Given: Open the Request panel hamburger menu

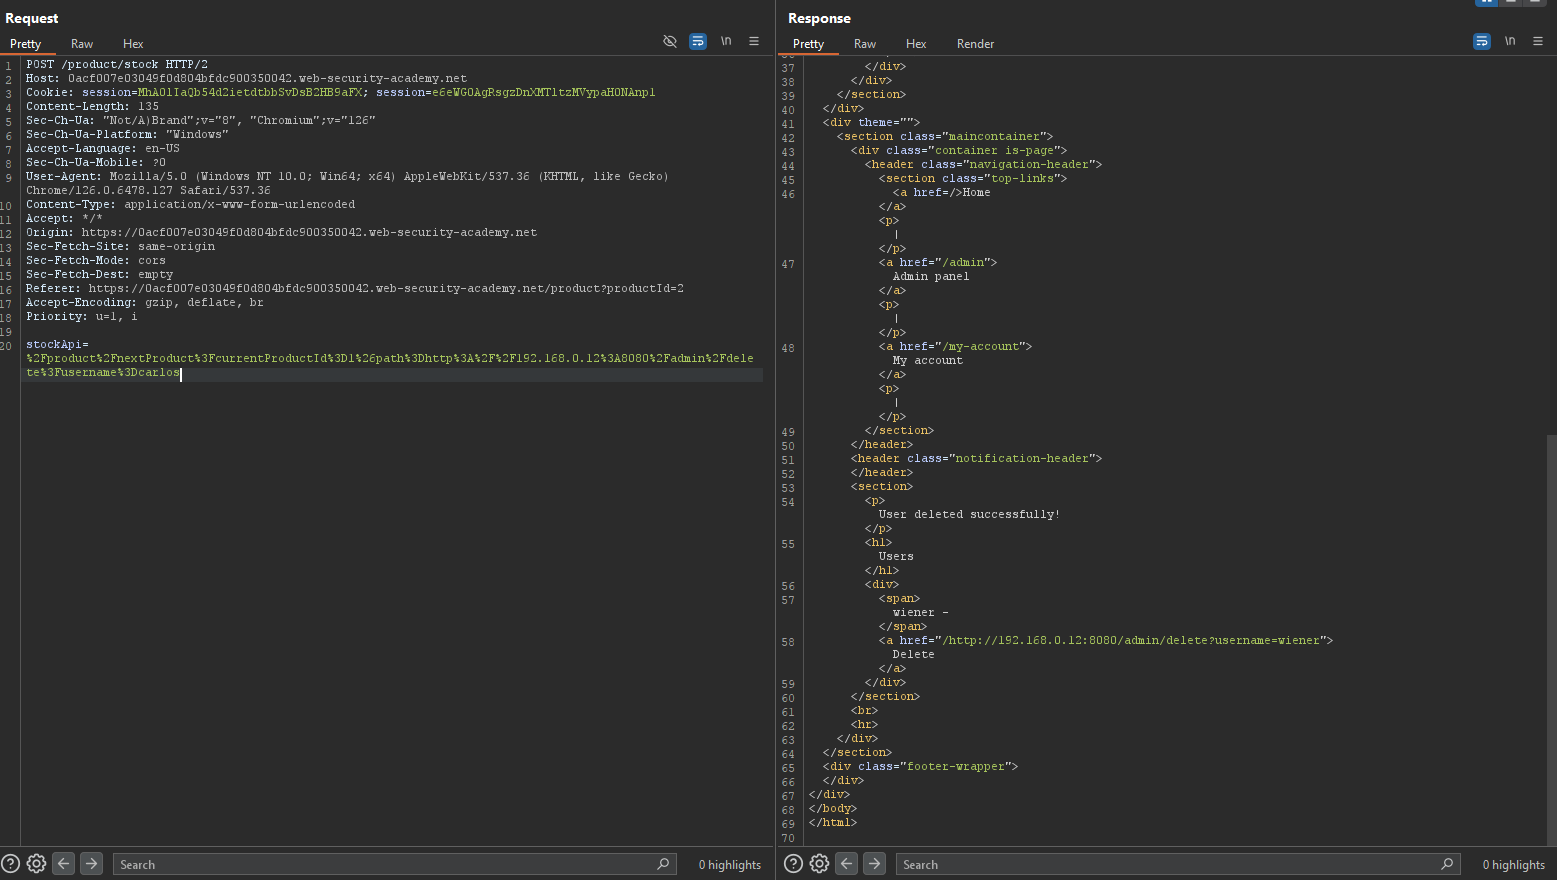Looking at the screenshot, I should [754, 41].
